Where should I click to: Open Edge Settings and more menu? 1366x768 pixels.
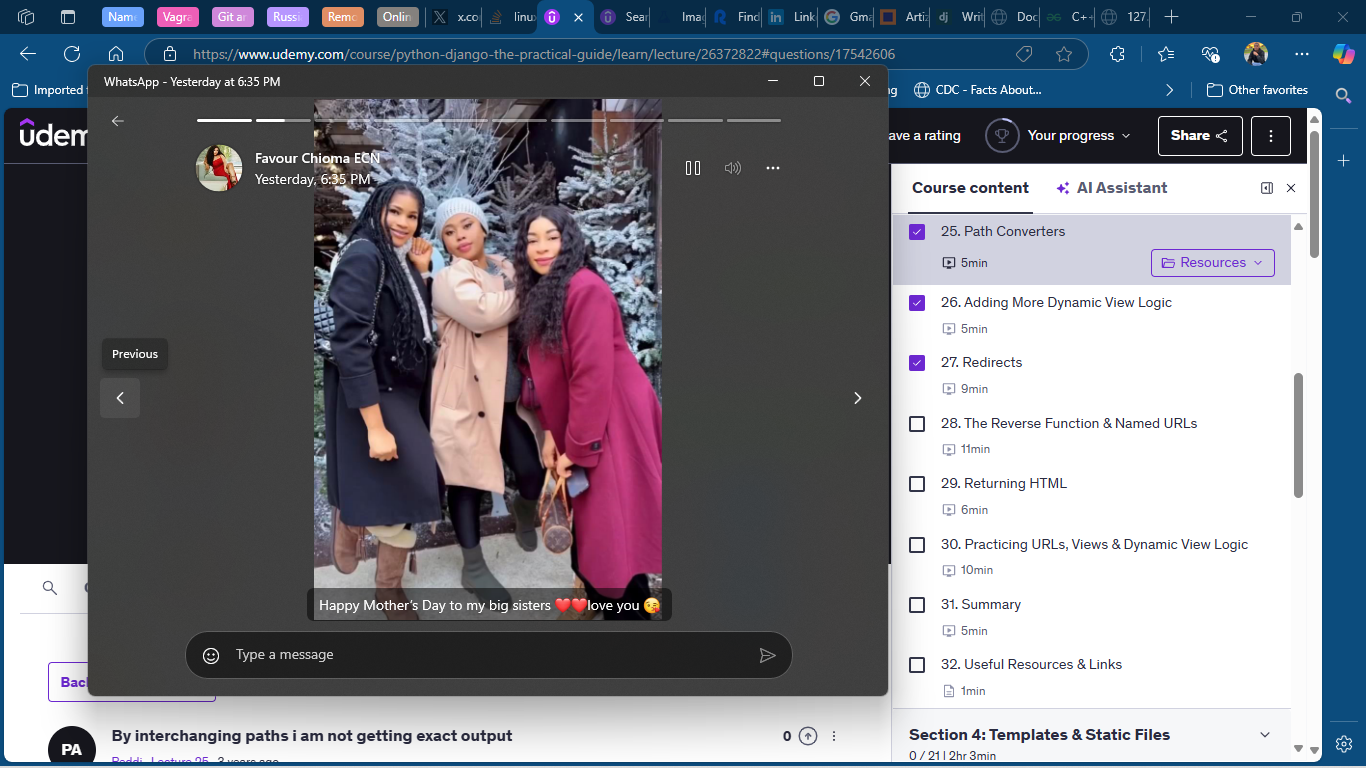[x=1301, y=54]
